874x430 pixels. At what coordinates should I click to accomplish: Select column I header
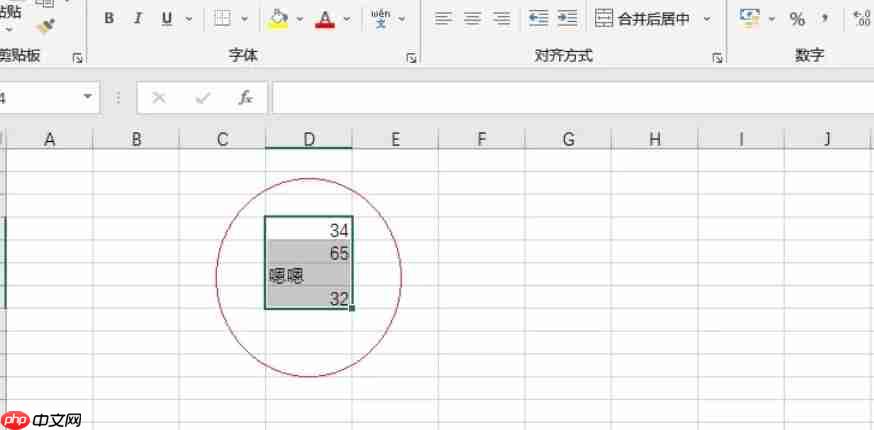point(741,139)
